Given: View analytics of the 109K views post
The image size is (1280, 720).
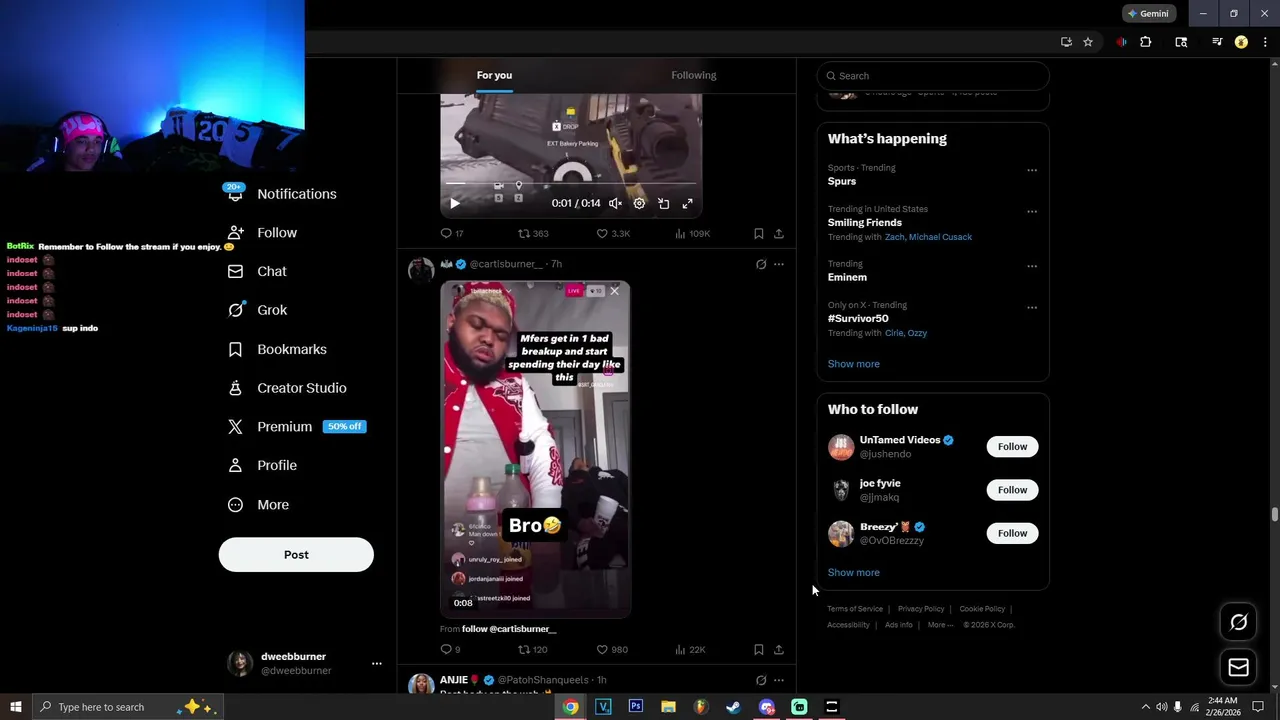Looking at the screenshot, I should [692, 233].
